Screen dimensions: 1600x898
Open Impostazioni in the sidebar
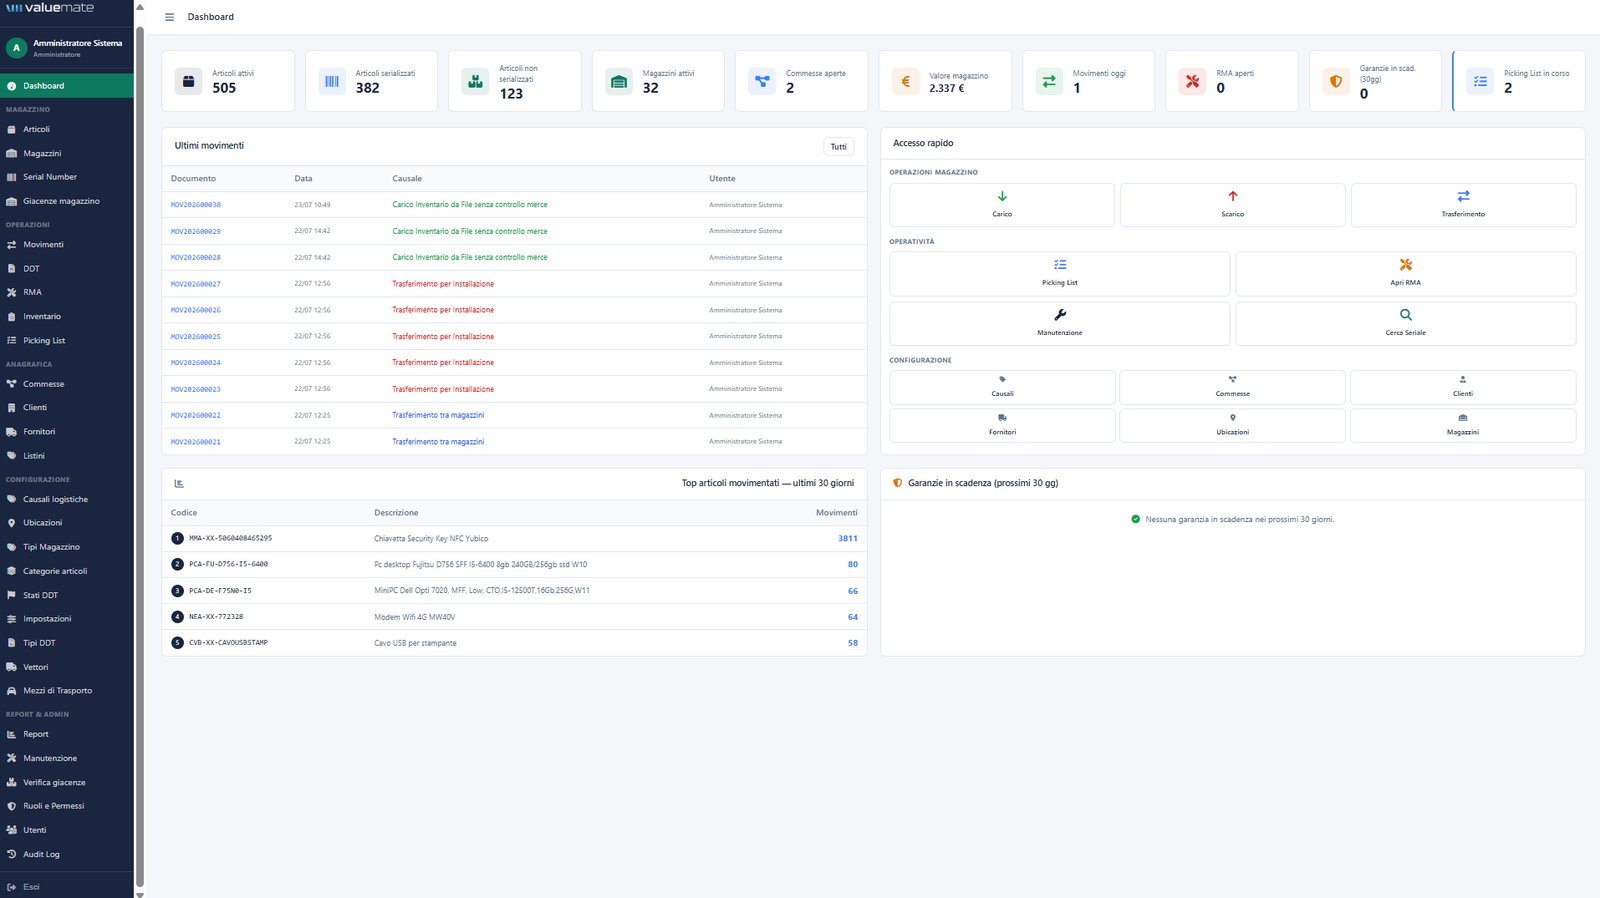click(x=66, y=619)
